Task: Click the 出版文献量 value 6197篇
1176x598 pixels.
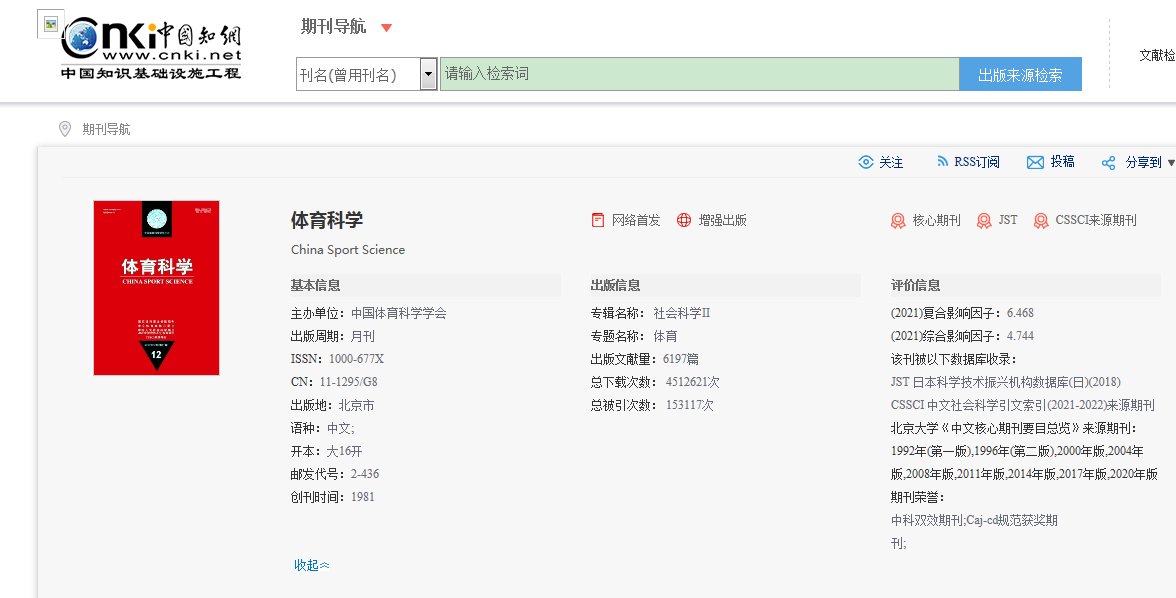Action: tap(681, 359)
